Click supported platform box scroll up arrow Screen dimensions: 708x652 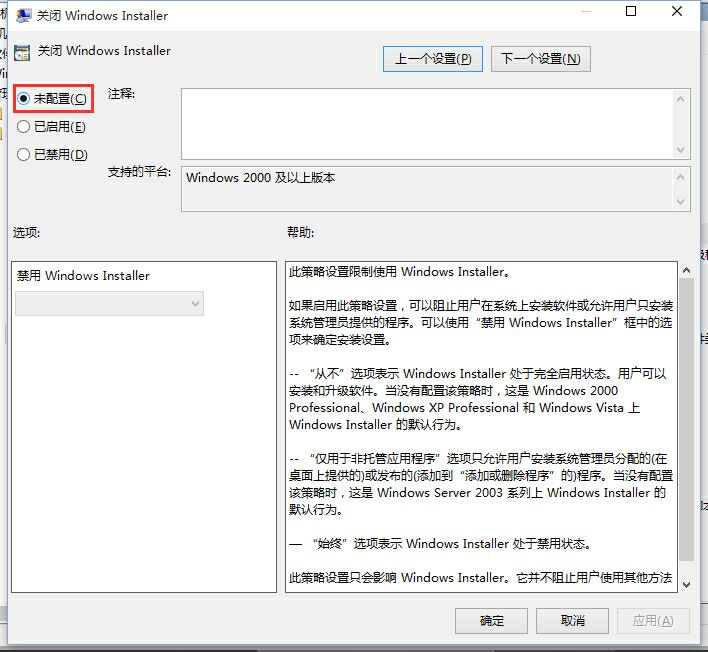(x=680, y=177)
